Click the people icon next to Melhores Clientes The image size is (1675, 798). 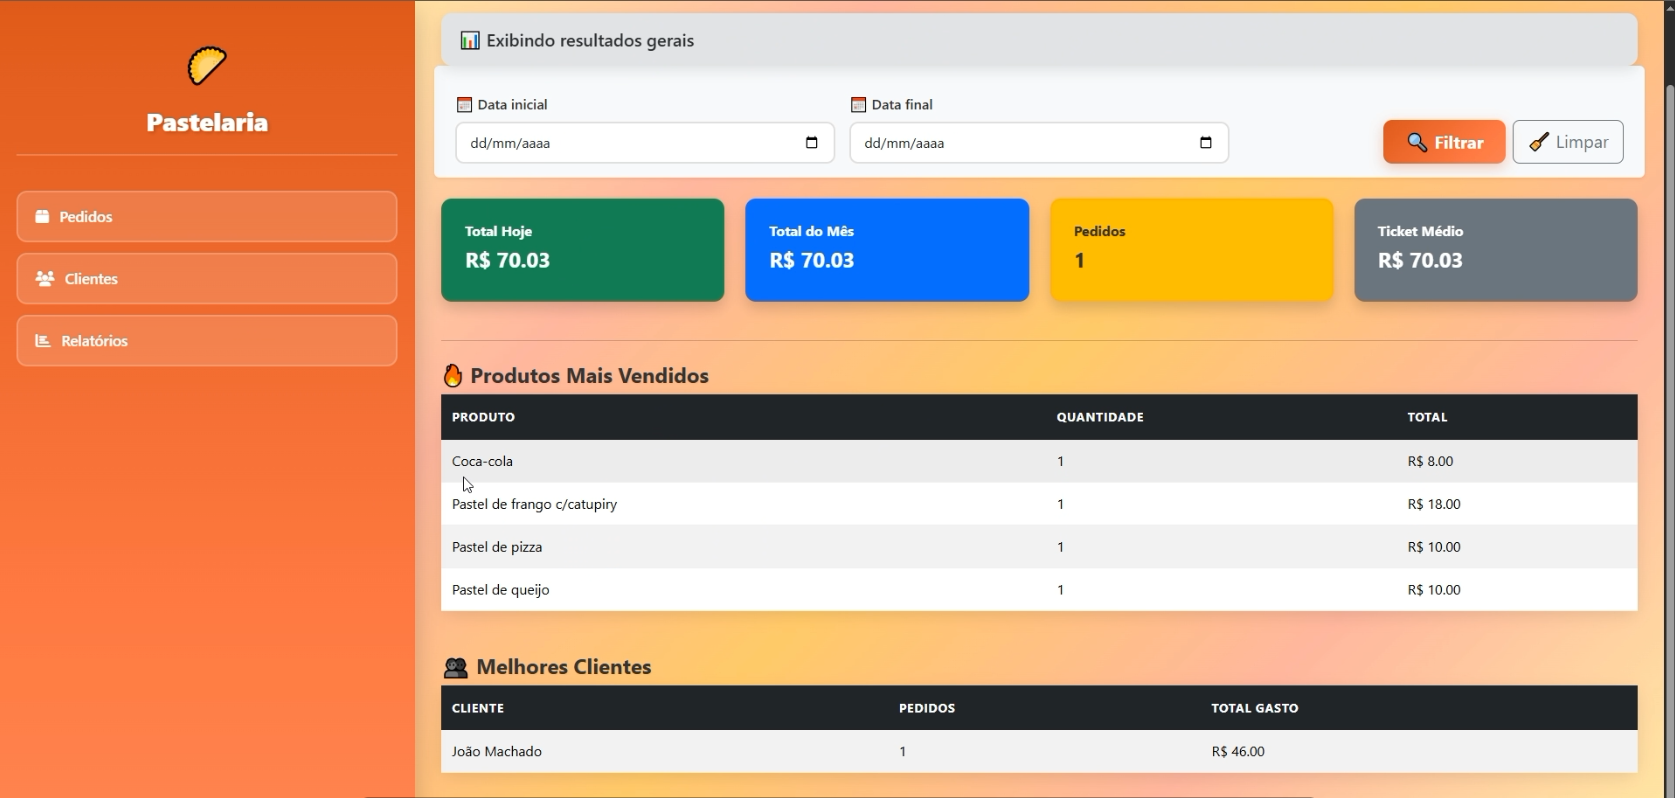tap(456, 668)
